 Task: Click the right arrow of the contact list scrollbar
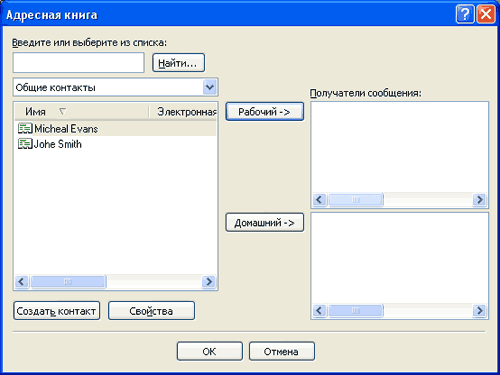click(209, 282)
